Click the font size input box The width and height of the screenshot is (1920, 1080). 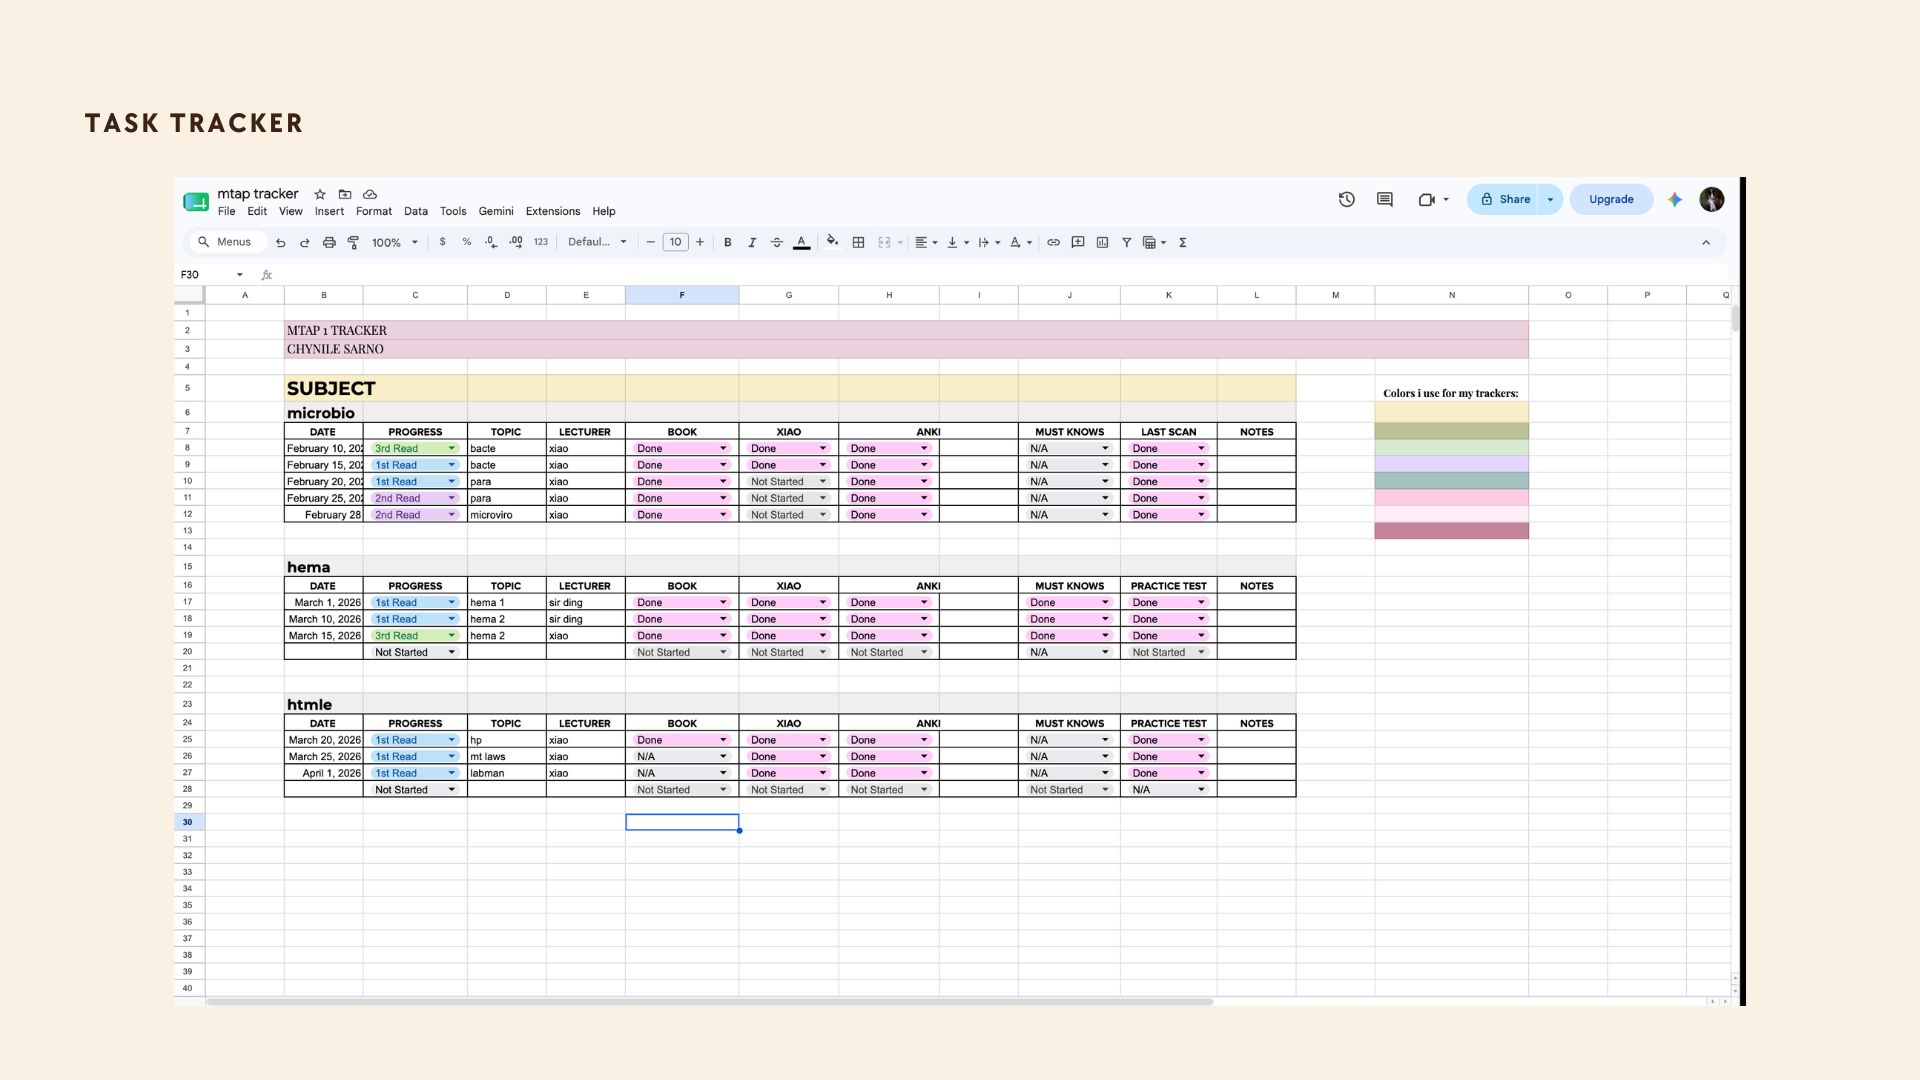[x=676, y=242]
